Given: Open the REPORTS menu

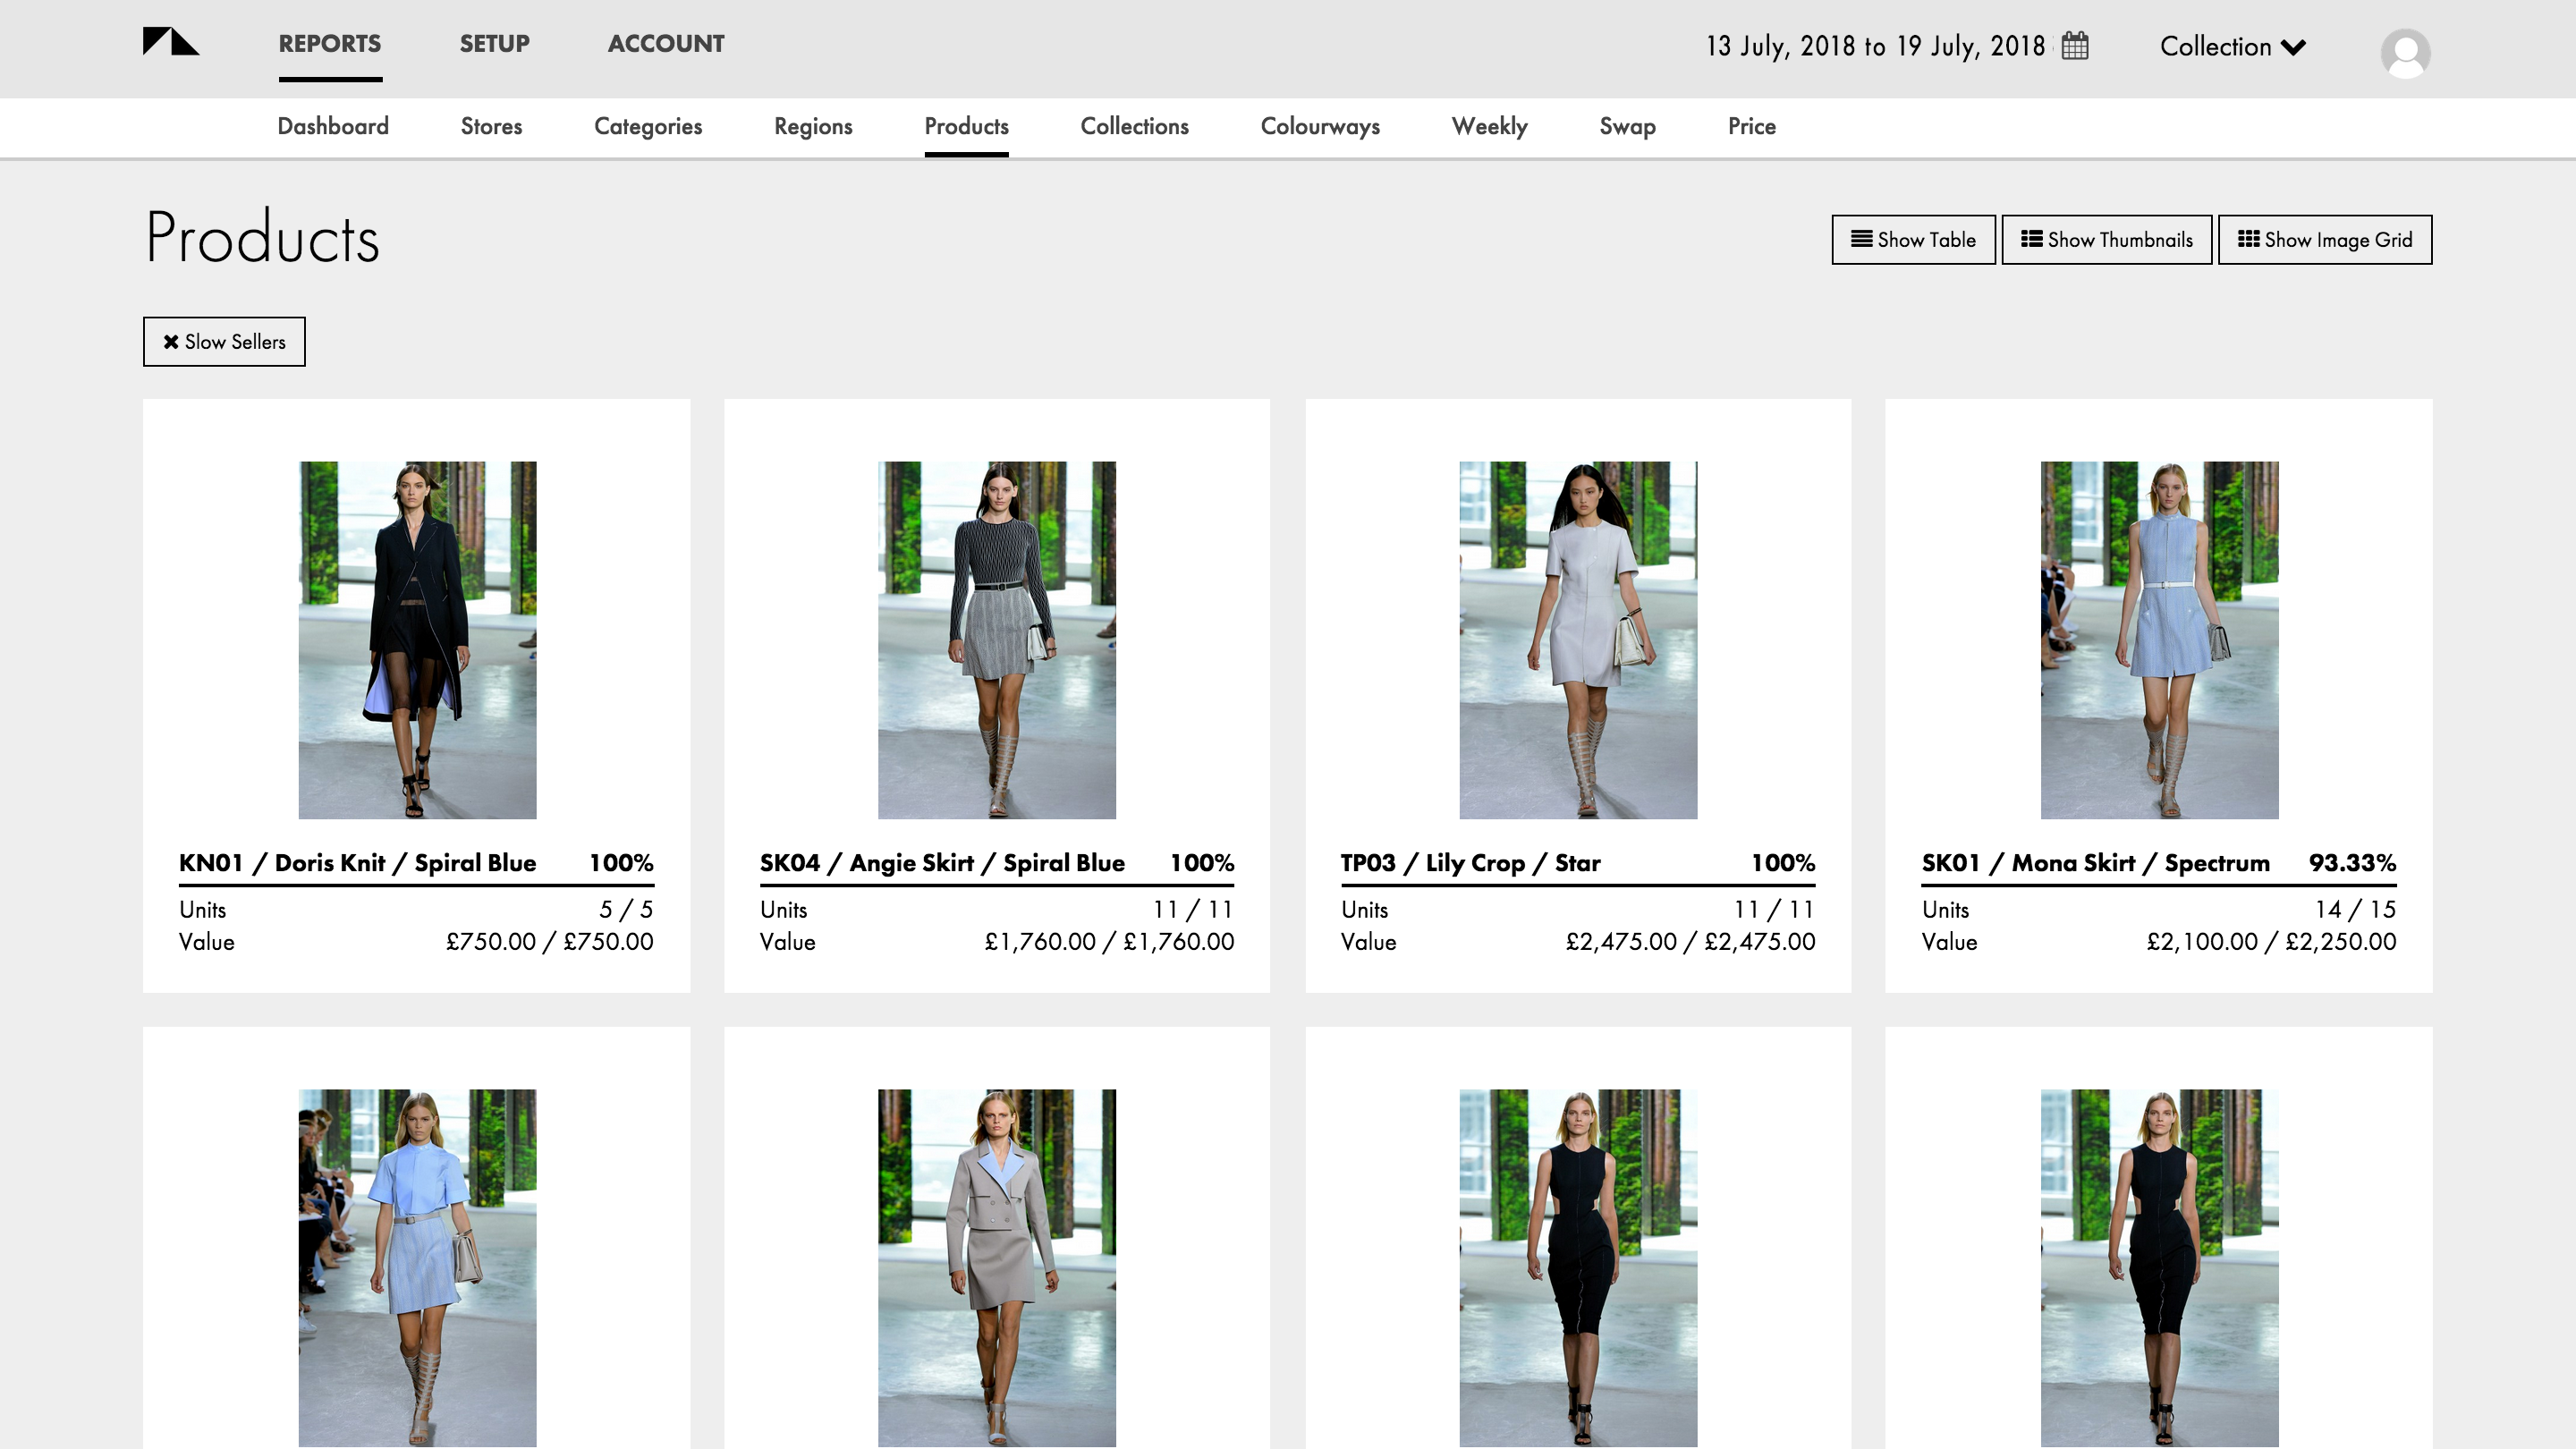Looking at the screenshot, I should coord(330,44).
